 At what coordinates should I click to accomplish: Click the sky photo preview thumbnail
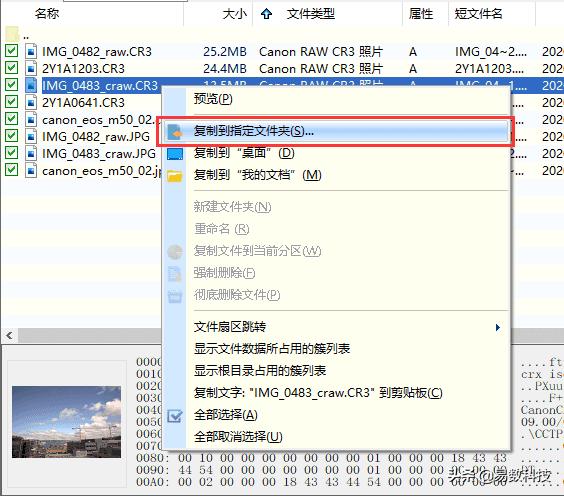(x=67, y=422)
